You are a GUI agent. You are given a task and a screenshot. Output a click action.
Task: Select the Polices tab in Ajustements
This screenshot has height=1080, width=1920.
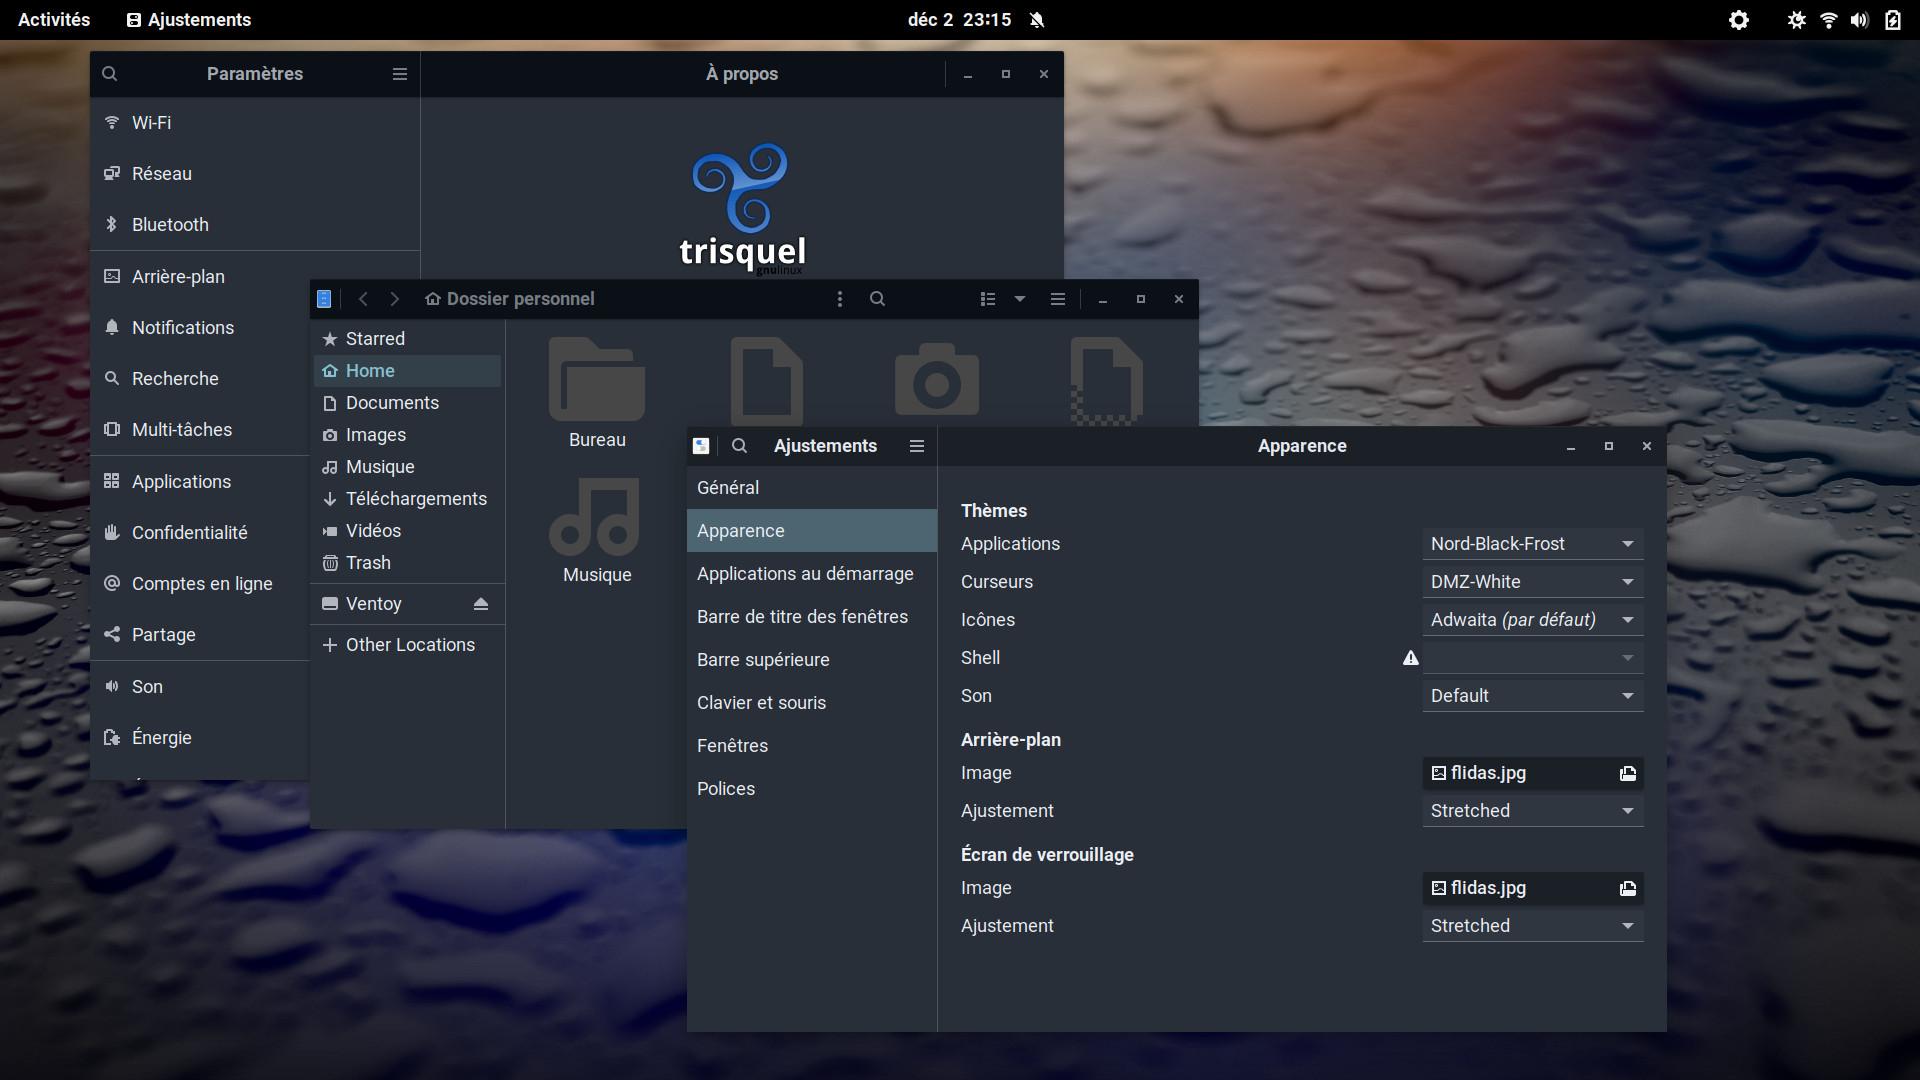point(726,789)
